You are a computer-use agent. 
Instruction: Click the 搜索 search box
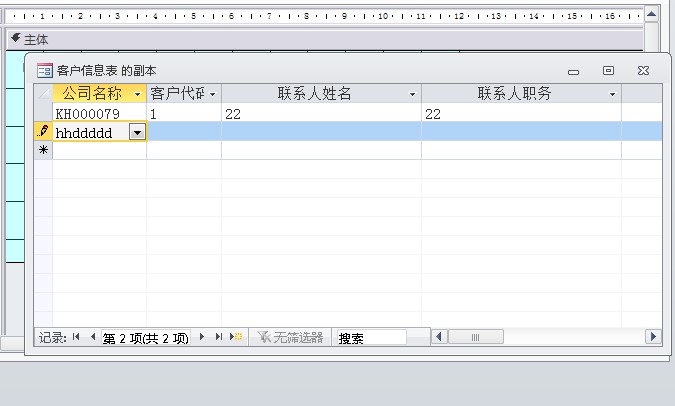coord(370,338)
